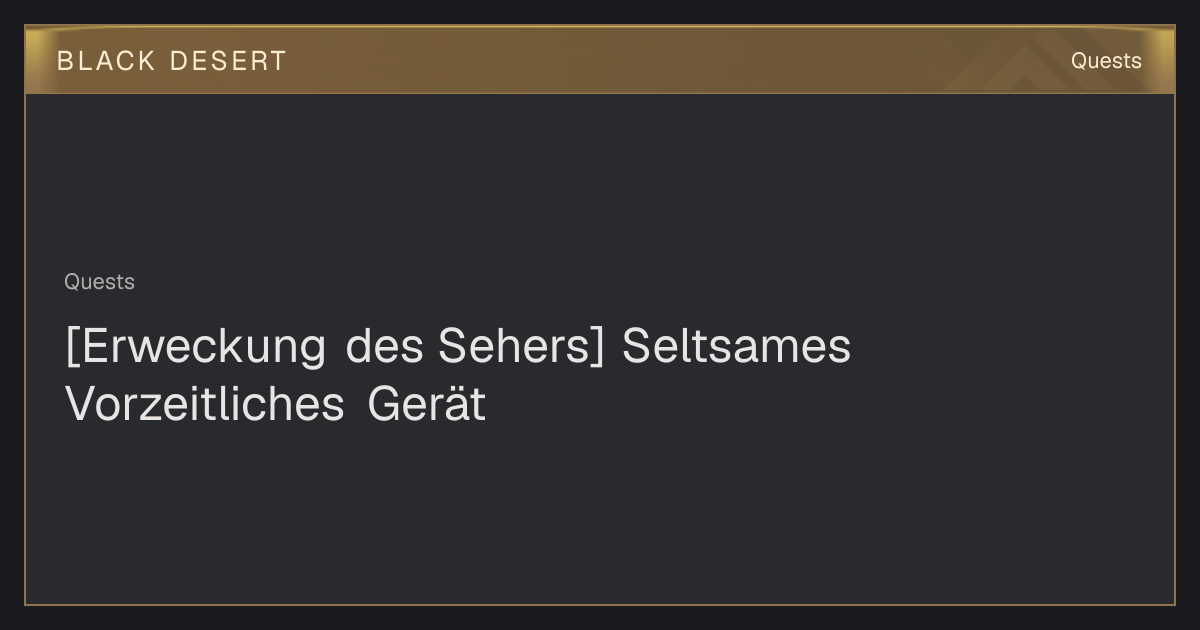The image size is (1200, 630).
Task: Click the gold border line under header
Action: (600, 93)
